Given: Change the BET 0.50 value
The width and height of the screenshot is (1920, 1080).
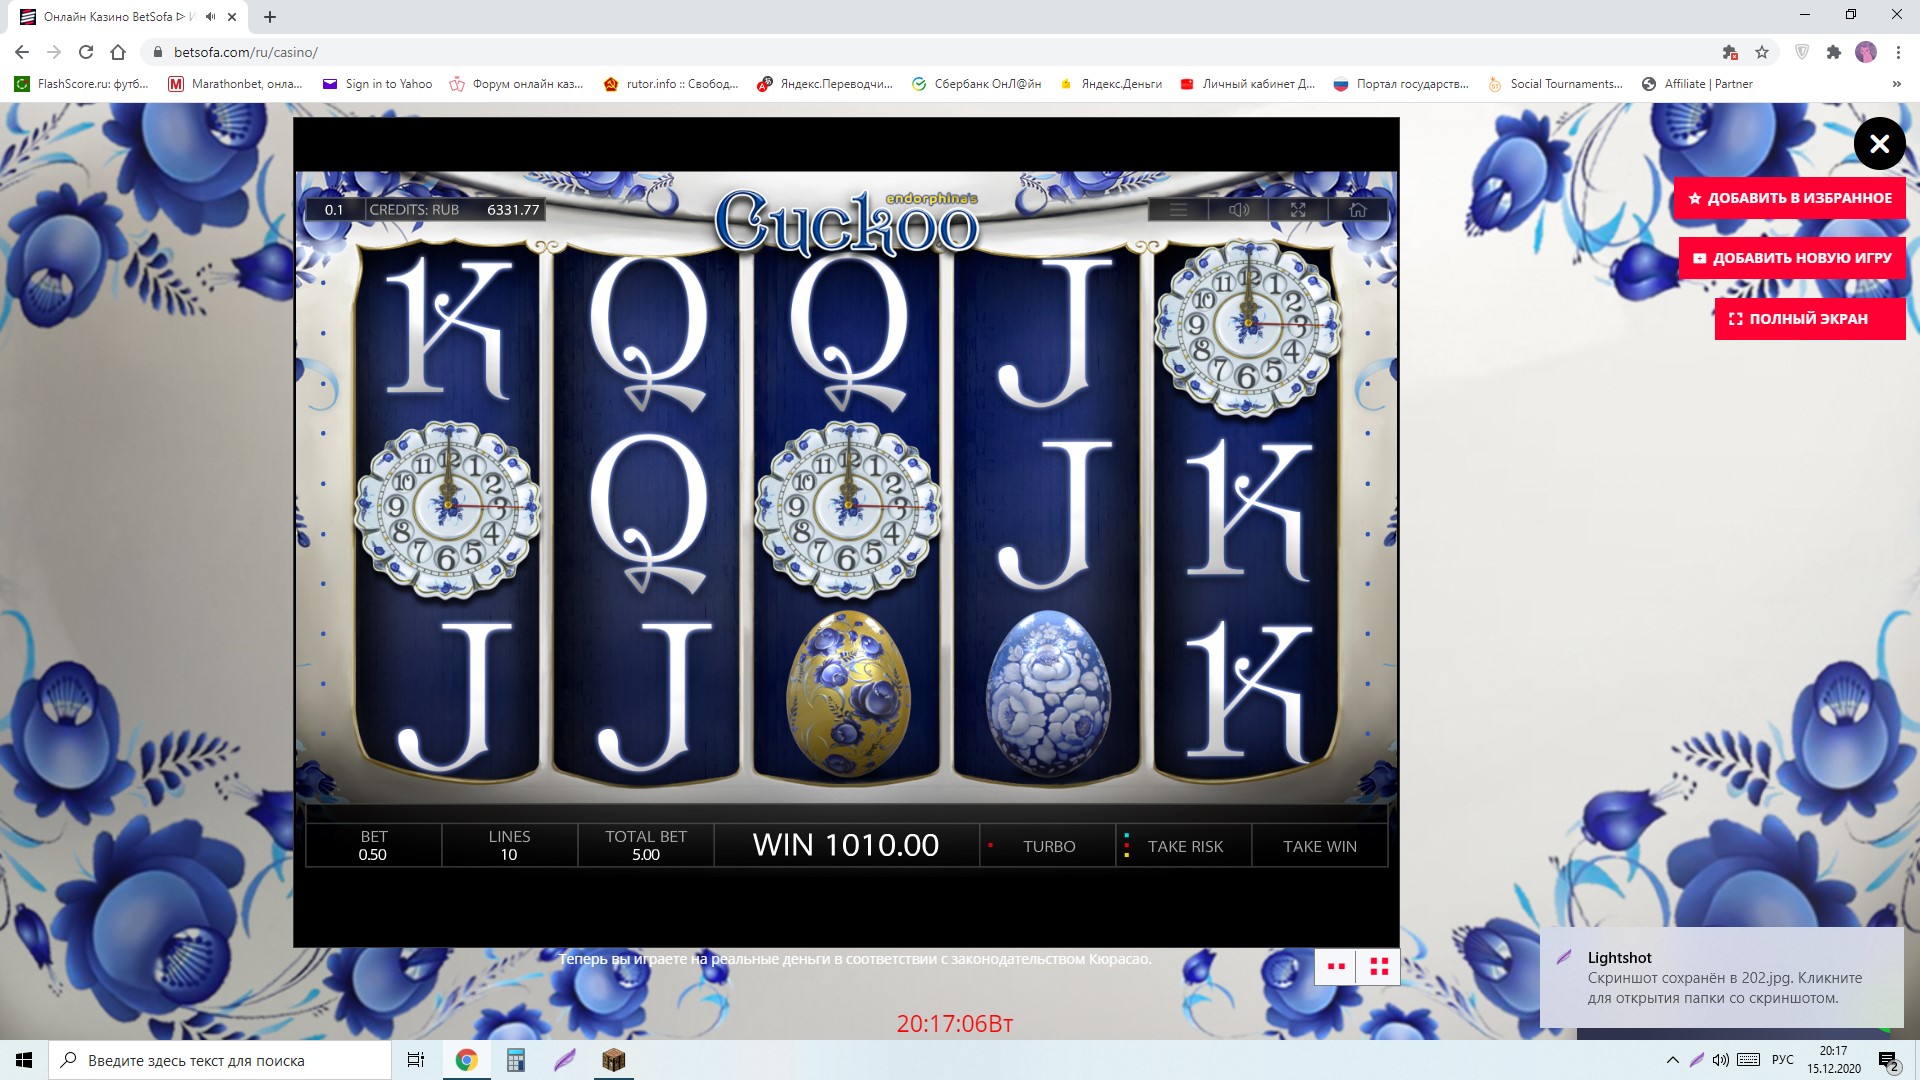Looking at the screenshot, I should (373, 846).
